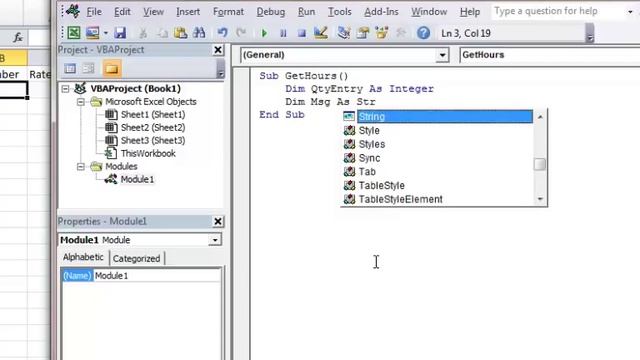Switch to the Categorized properties tab

[x=136, y=258]
